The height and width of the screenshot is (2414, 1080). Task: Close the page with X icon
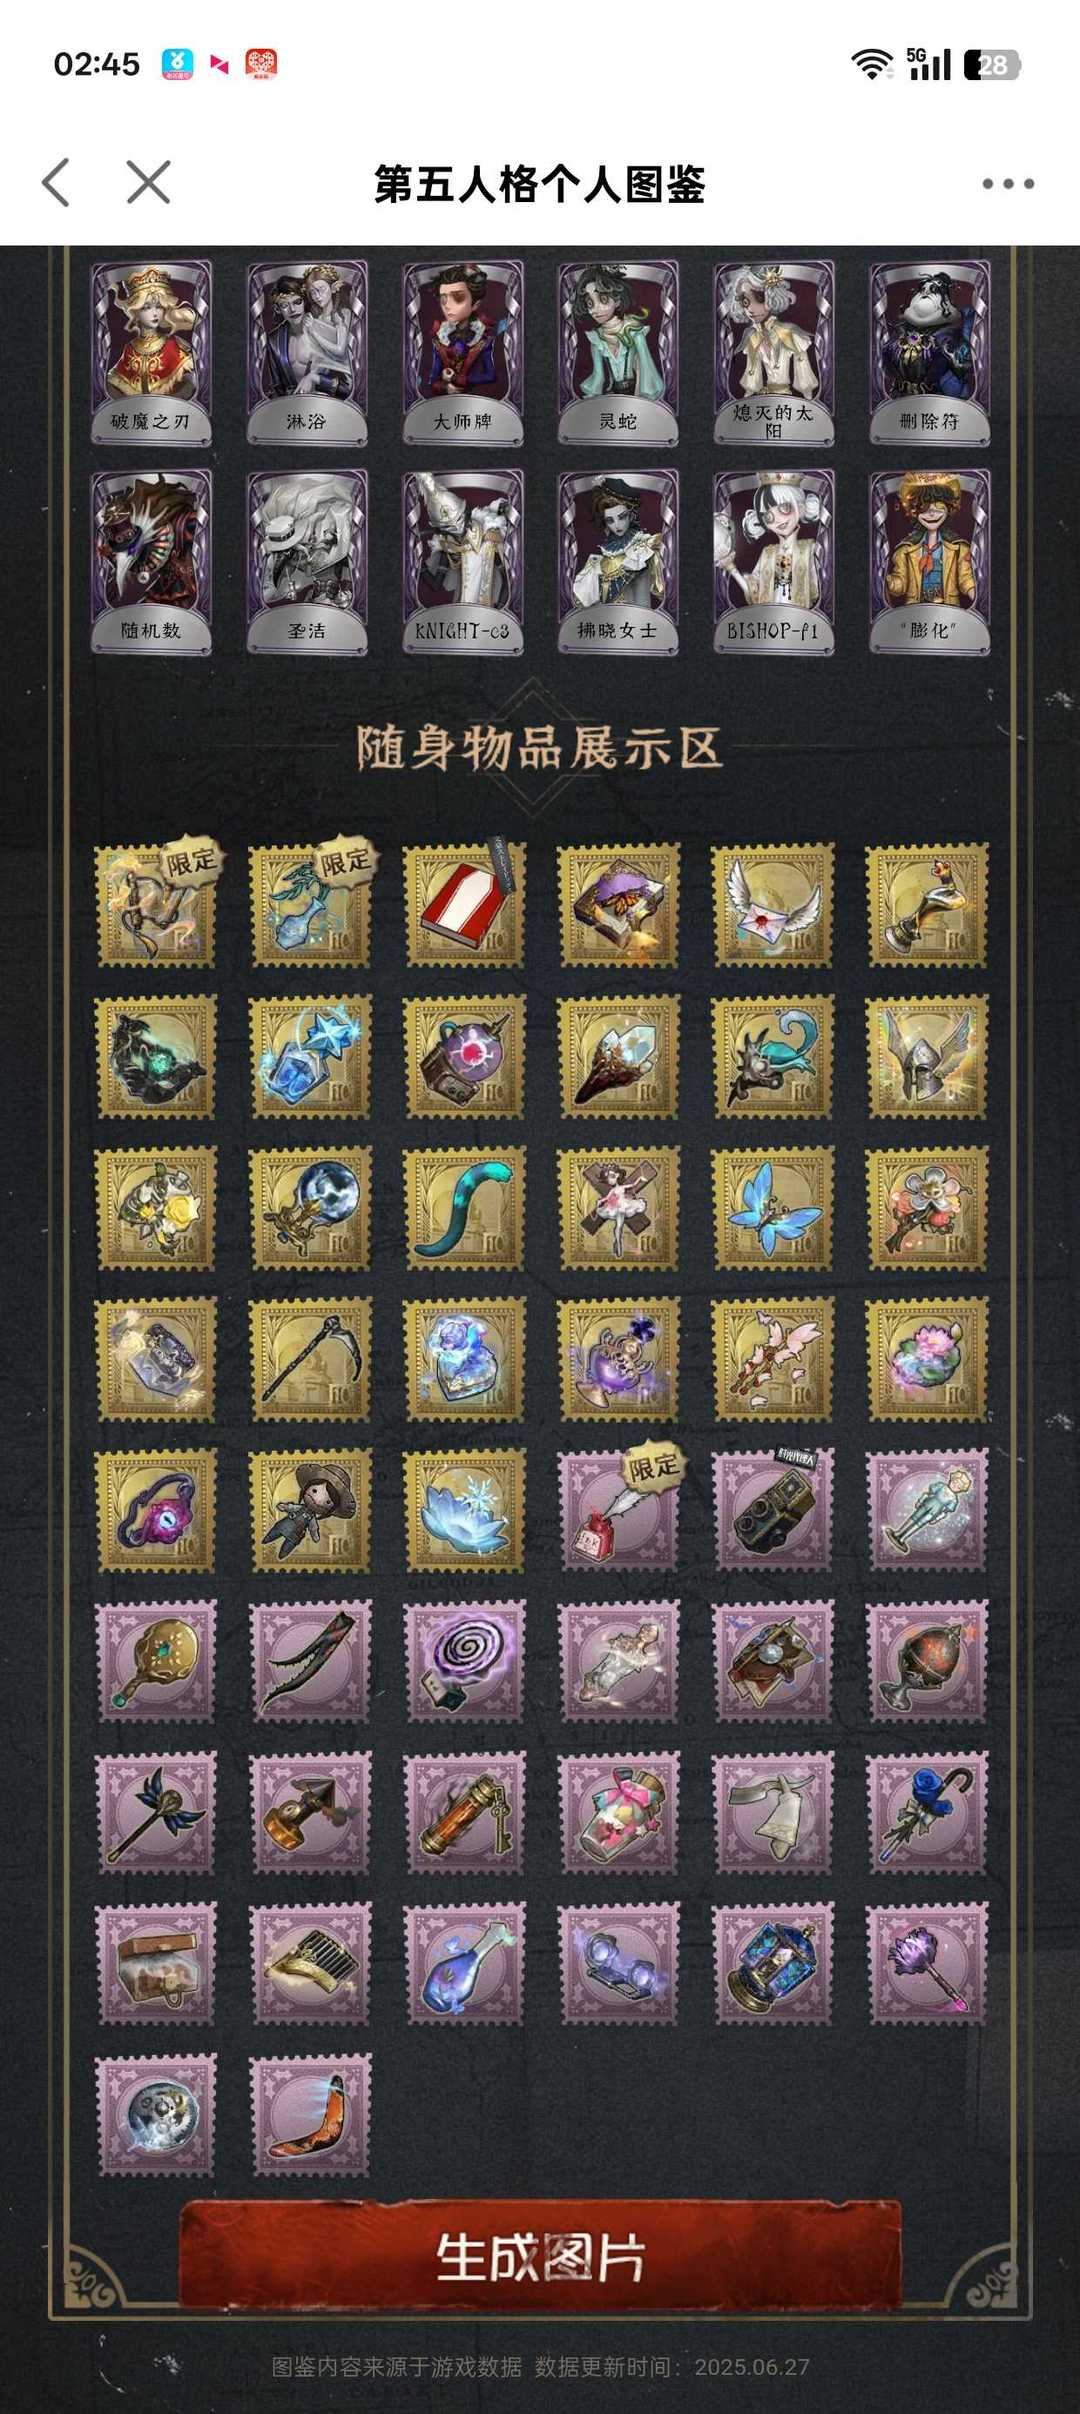(x=148, y=183)
